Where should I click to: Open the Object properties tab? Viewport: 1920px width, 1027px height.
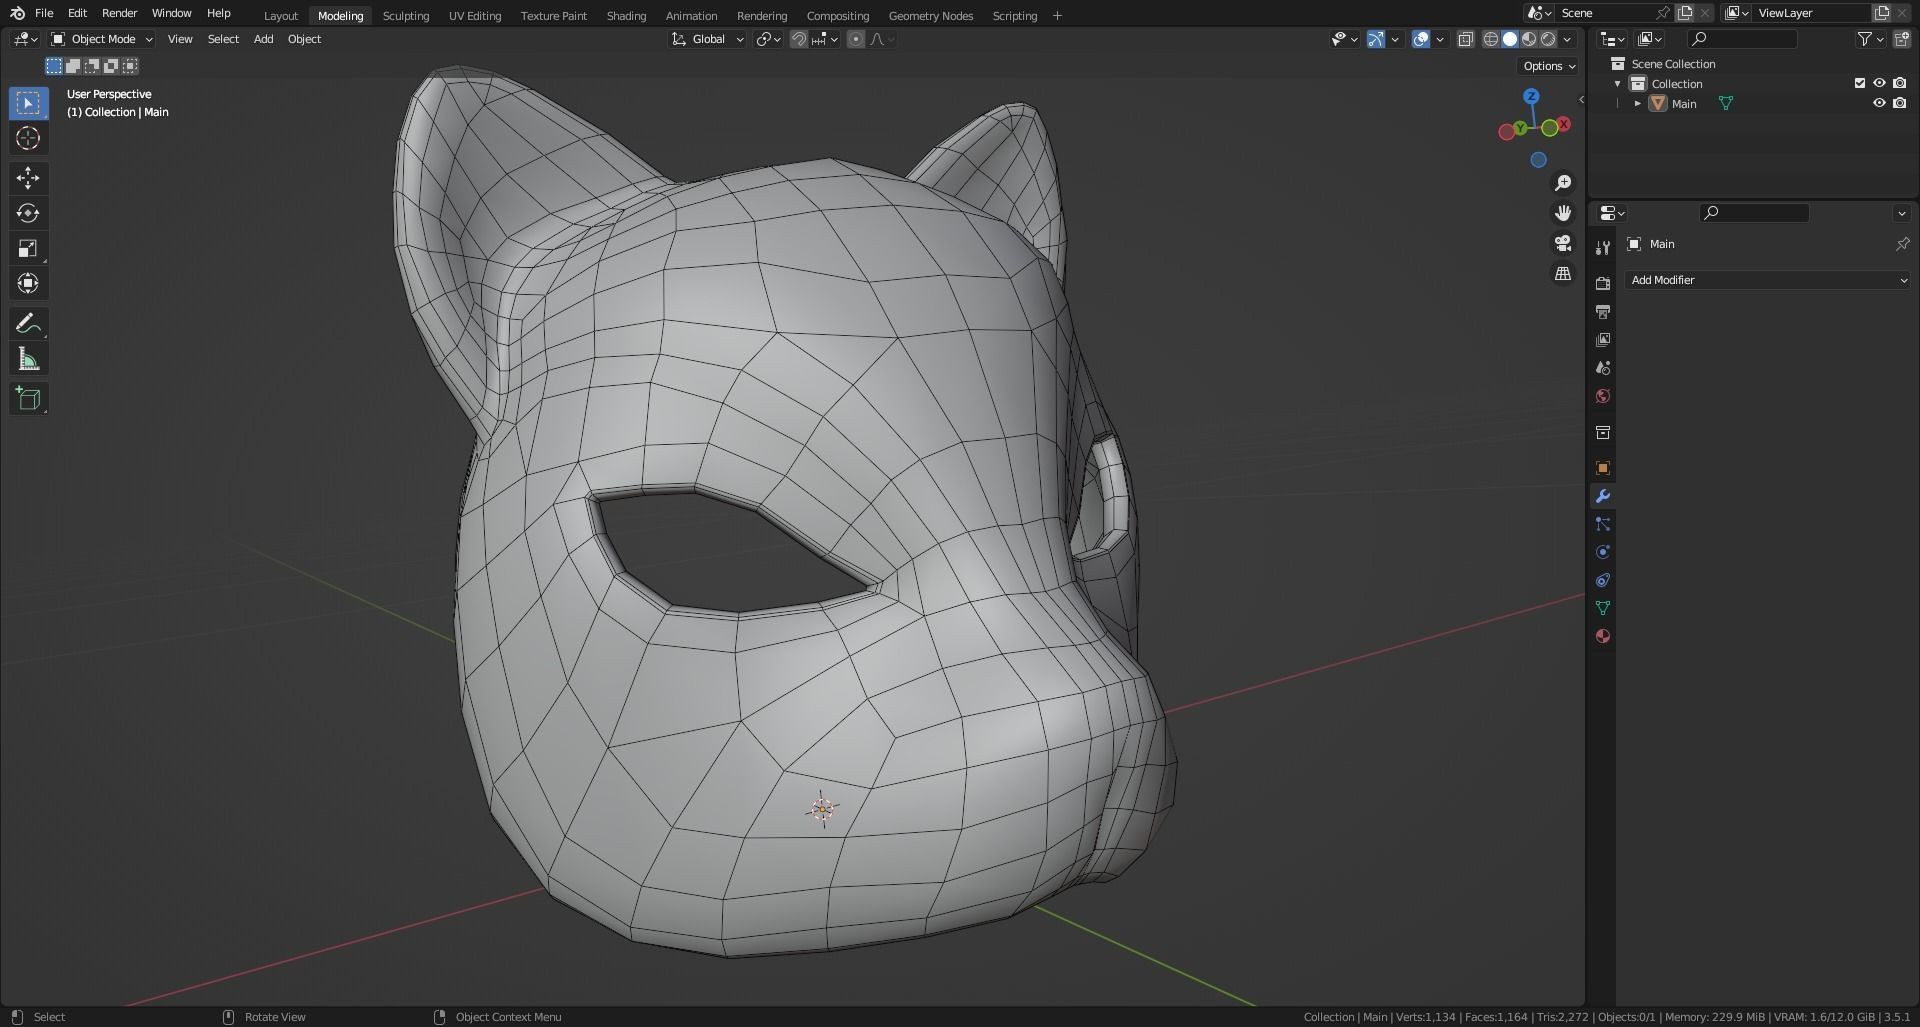coord(1603,468)
